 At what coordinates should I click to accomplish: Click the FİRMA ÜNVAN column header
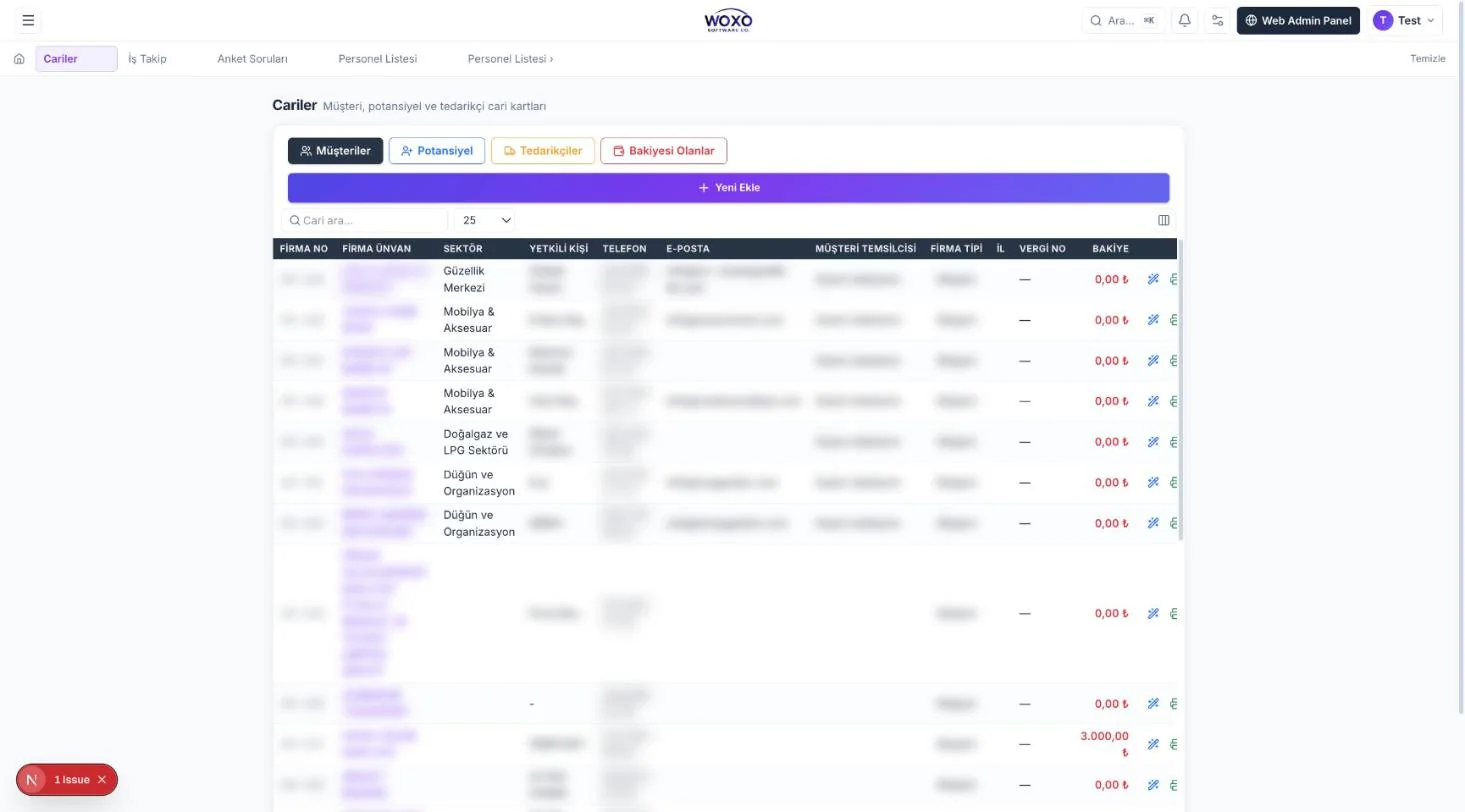click(377, 248)
